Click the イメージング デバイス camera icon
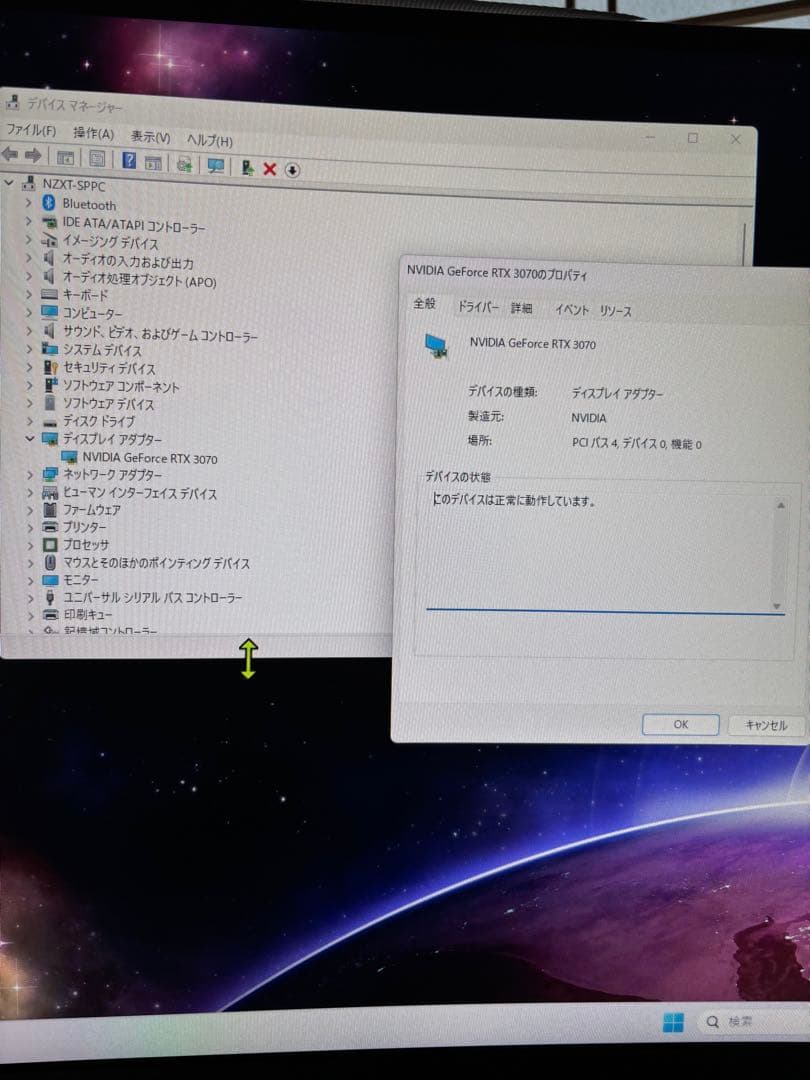The height and width of the screenshot is (1080, 810). (49, 240)
